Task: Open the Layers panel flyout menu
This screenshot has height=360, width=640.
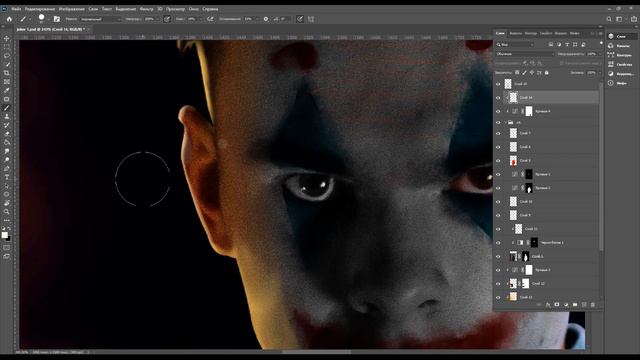Action: 600,33
